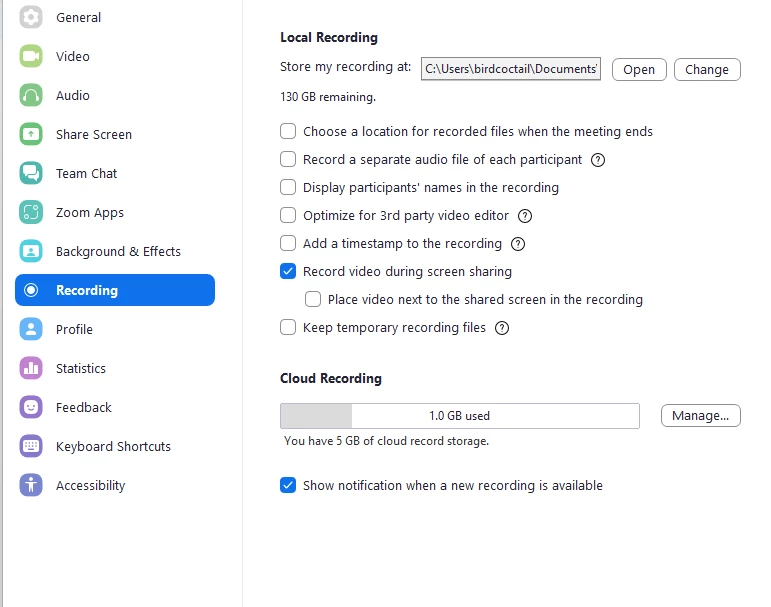The image size is (771, 607).
Task: Switch to Video settings
Action: pyautogui.click(x=115, y=56)
